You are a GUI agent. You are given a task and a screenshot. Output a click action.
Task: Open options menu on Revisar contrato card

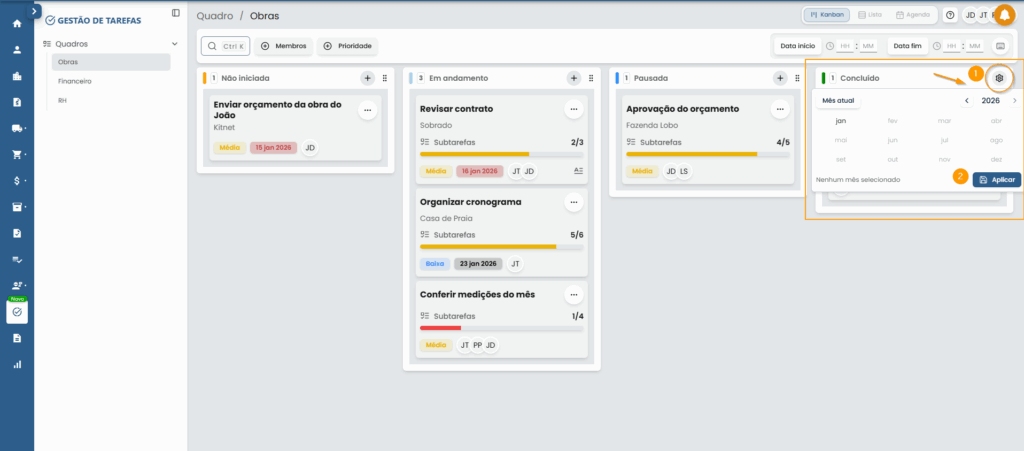(x=573, y=109)
